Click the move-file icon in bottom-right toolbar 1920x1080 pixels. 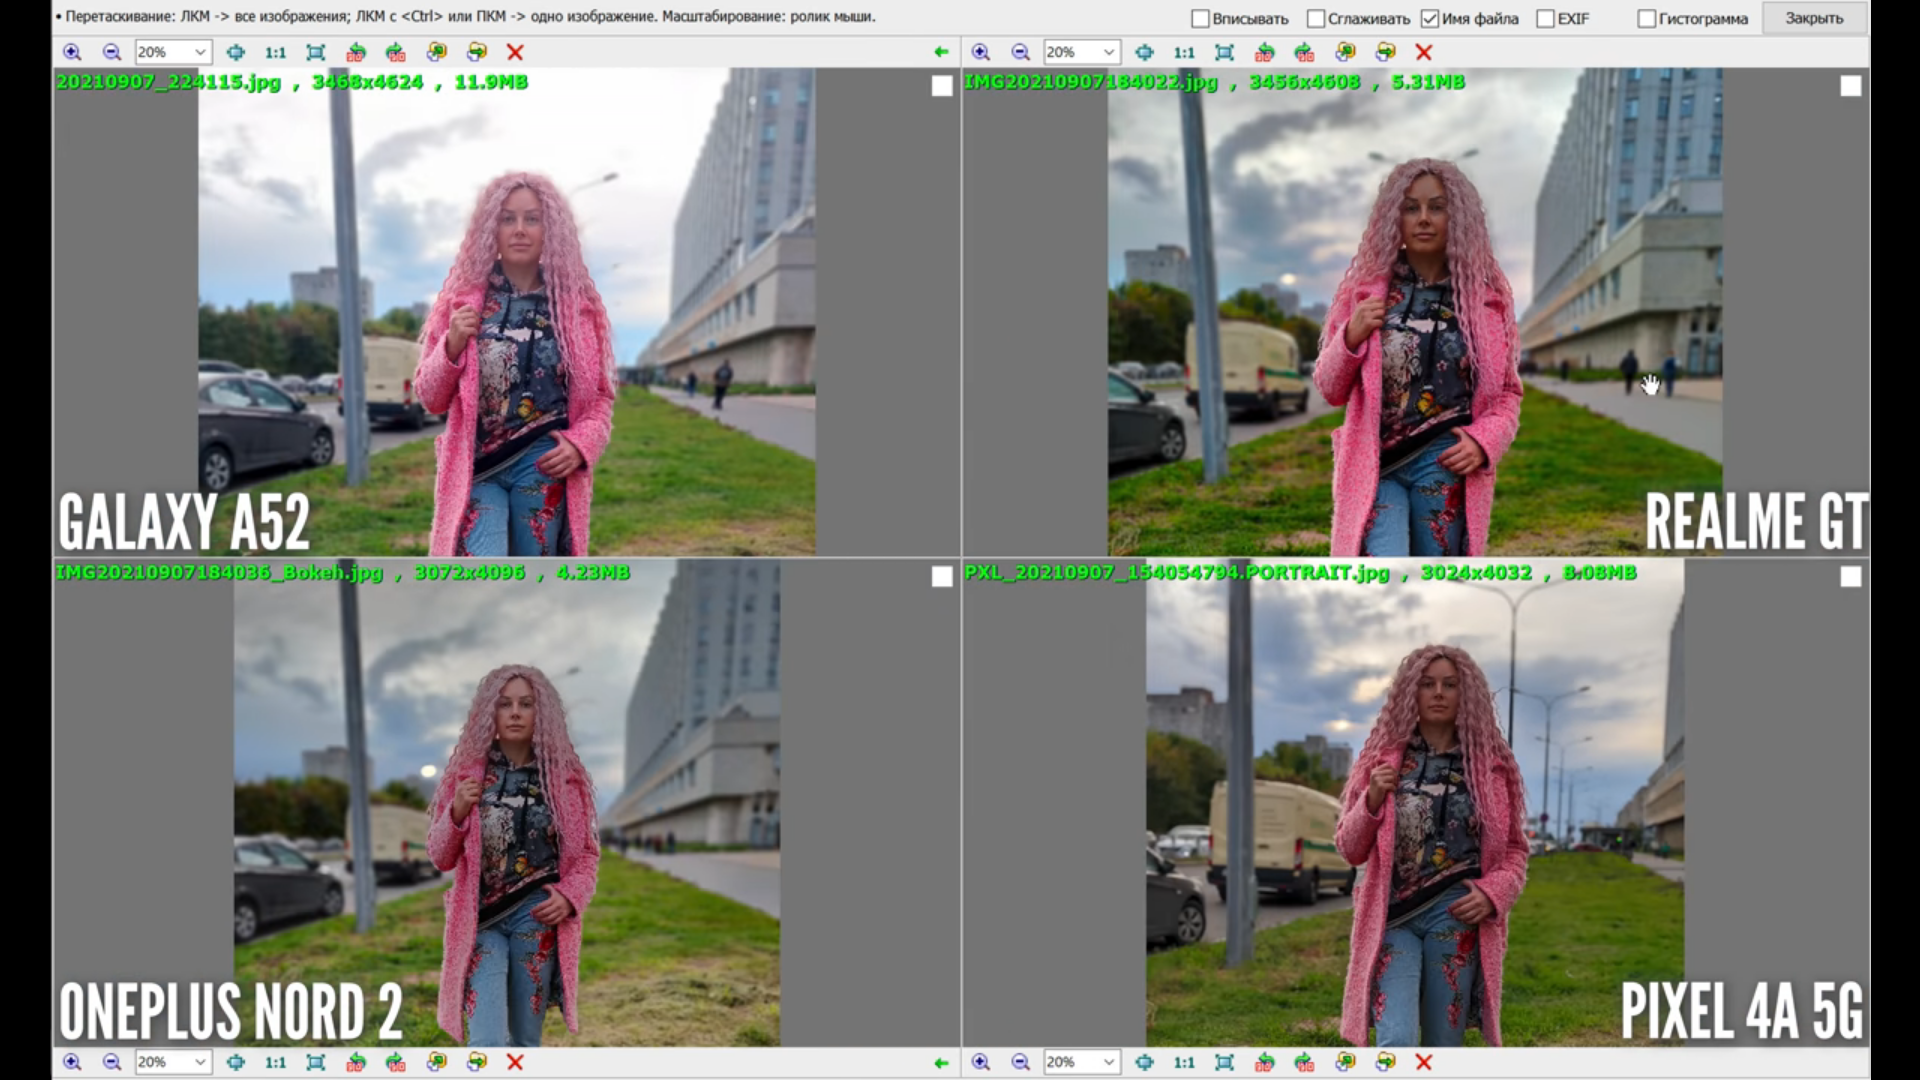click(x=1385, y=1062)
